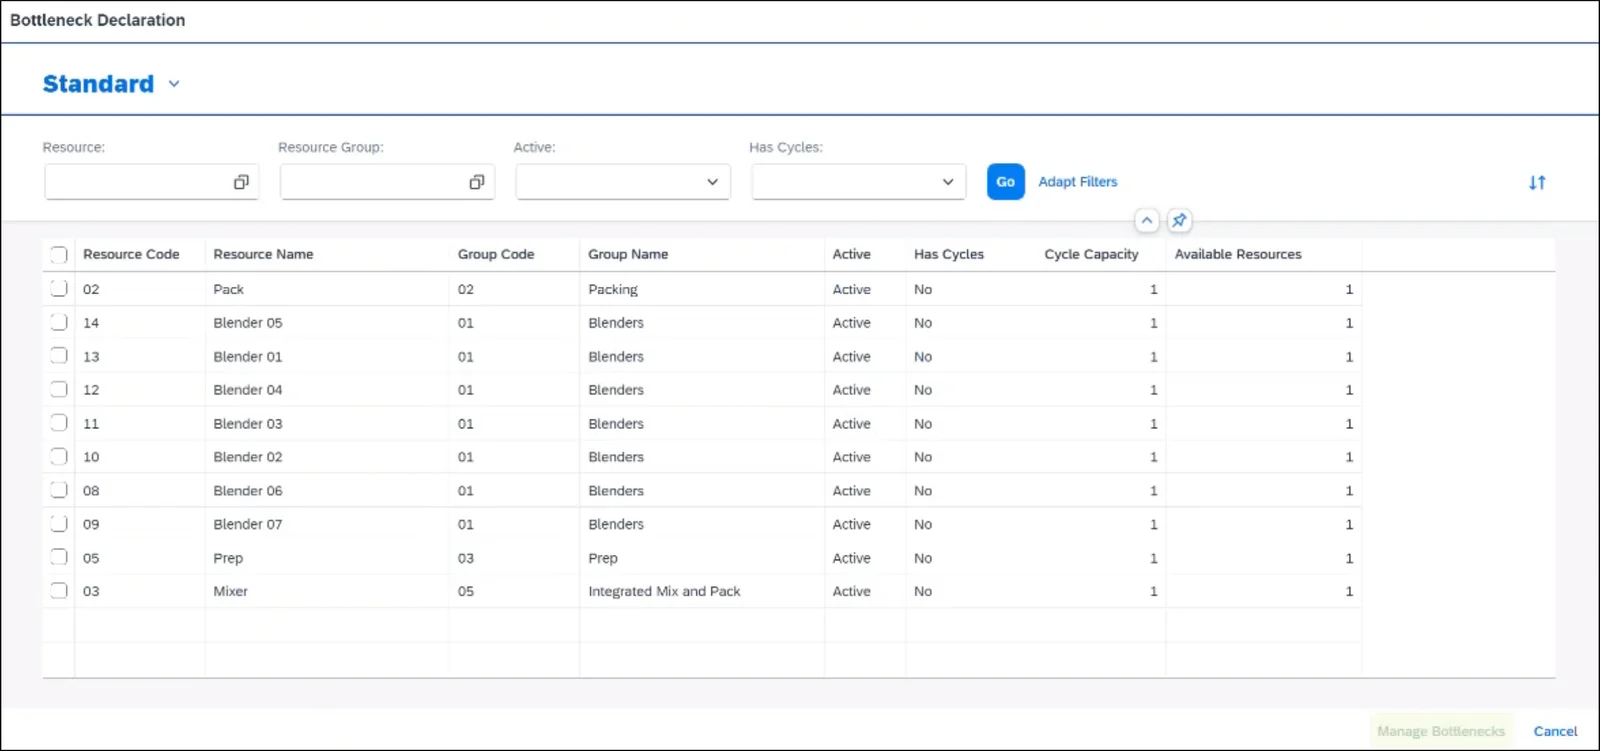Viewport: 1600px width, 751px height.
Task: Open the Active filter dropdown
Action: [623, 182]
